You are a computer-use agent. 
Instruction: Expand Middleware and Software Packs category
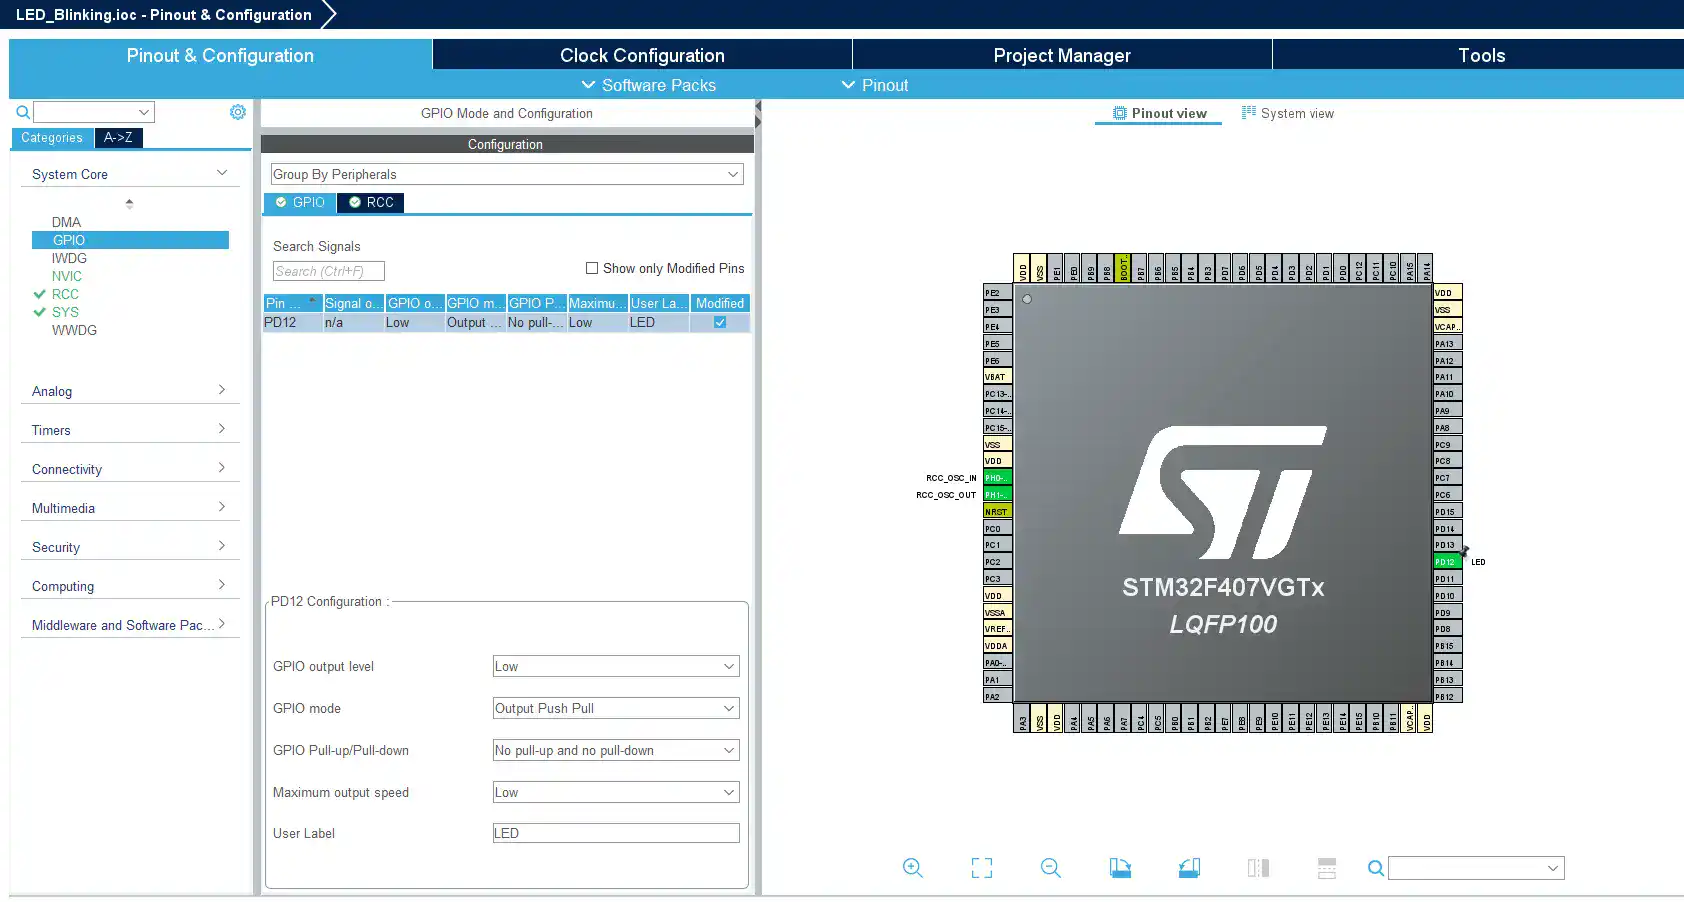130,625
